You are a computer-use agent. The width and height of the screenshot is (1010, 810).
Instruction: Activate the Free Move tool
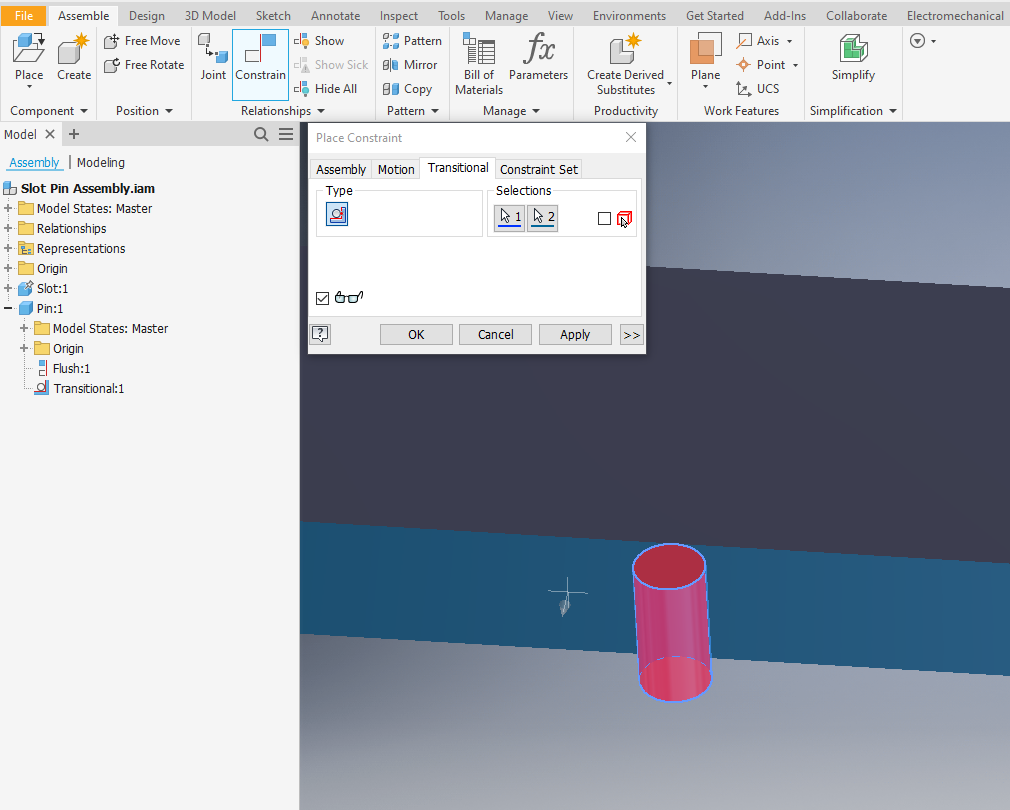[x=142, y=40]
